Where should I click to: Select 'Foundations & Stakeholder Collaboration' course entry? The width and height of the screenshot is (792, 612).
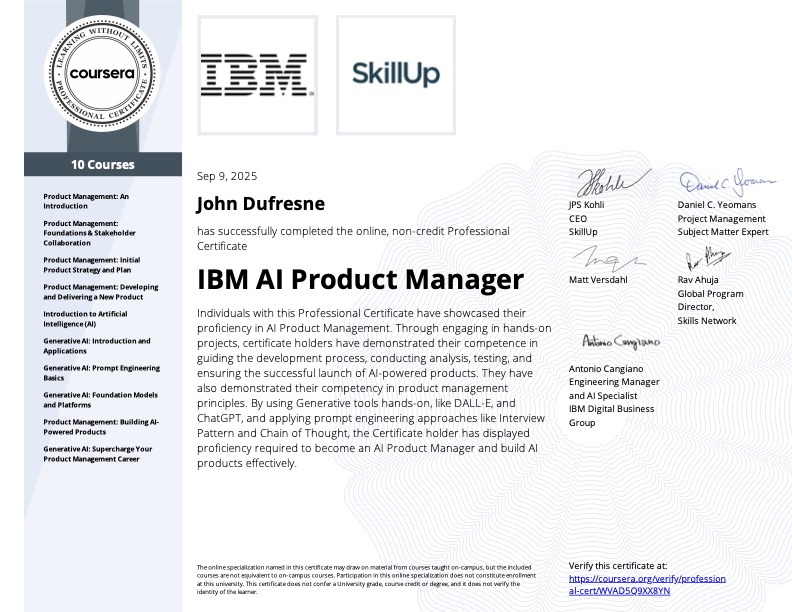click(89, 233)
